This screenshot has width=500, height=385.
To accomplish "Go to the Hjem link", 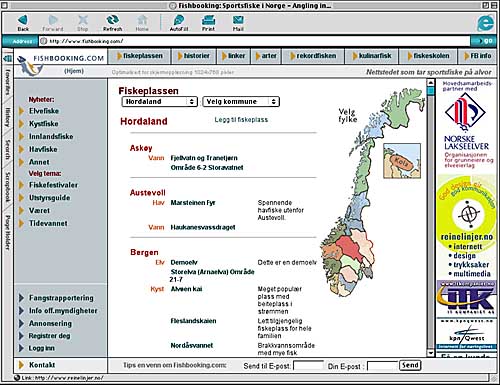I will pos(74,71).
